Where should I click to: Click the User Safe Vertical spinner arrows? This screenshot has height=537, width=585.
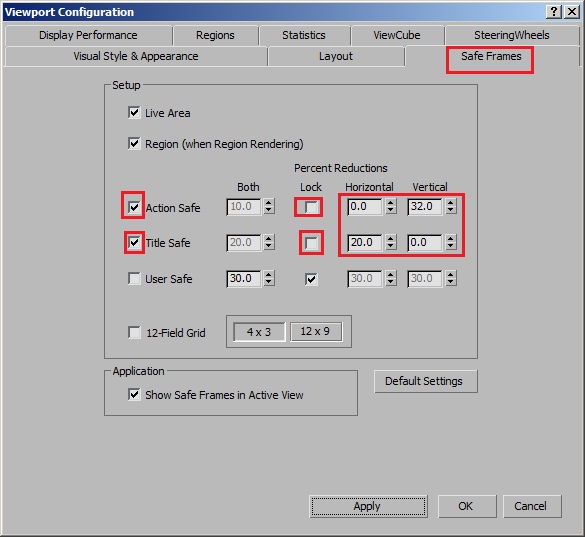click(x=451, y=278)
